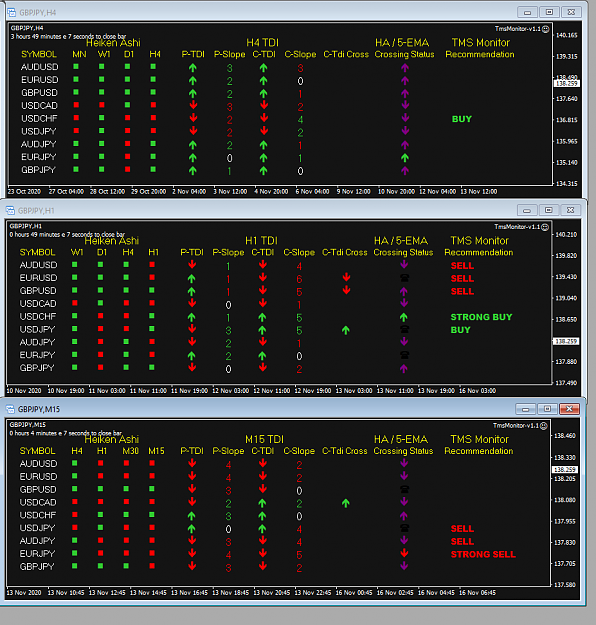Click red MN Heiken Ashi square, USDCAD row, H4 window
The width and height of the screenshot is (596, 625).
point(76,105)
